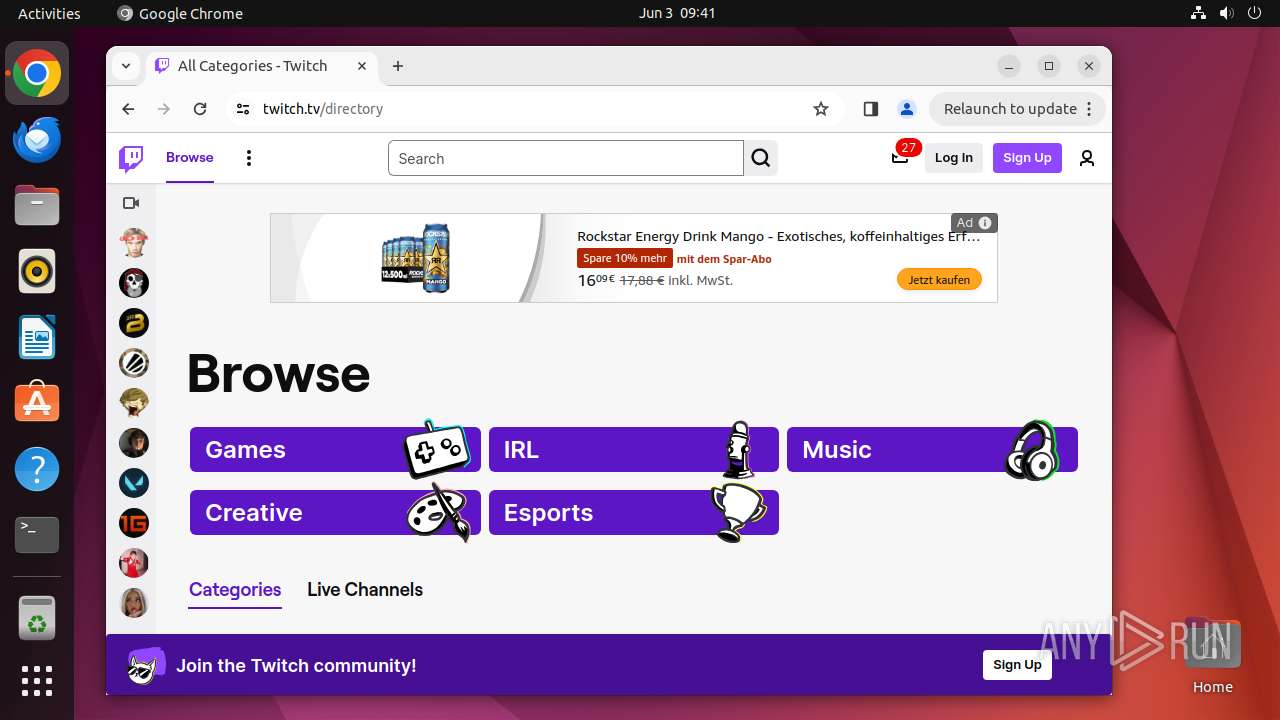Viewport: 1280px width, 720px height.
Task: Open the Chrome profile avatar
Action: tap(907, 109)
